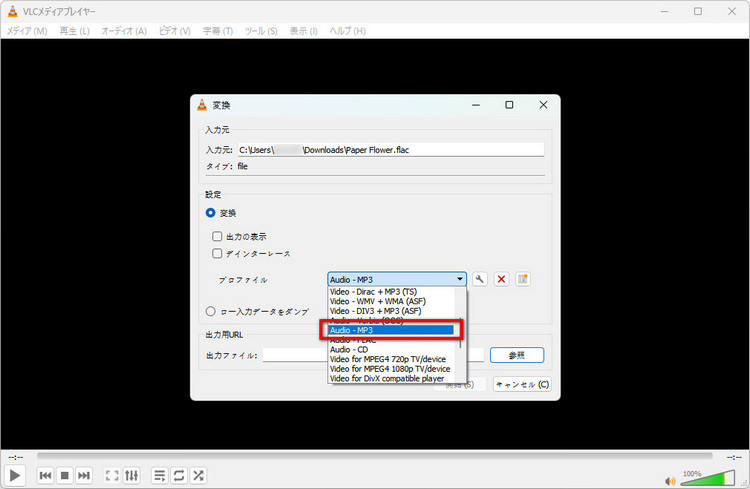Adjust the volume slider at 100%
750x489 pixels.
pyautogui.click(x=707, y=478)
